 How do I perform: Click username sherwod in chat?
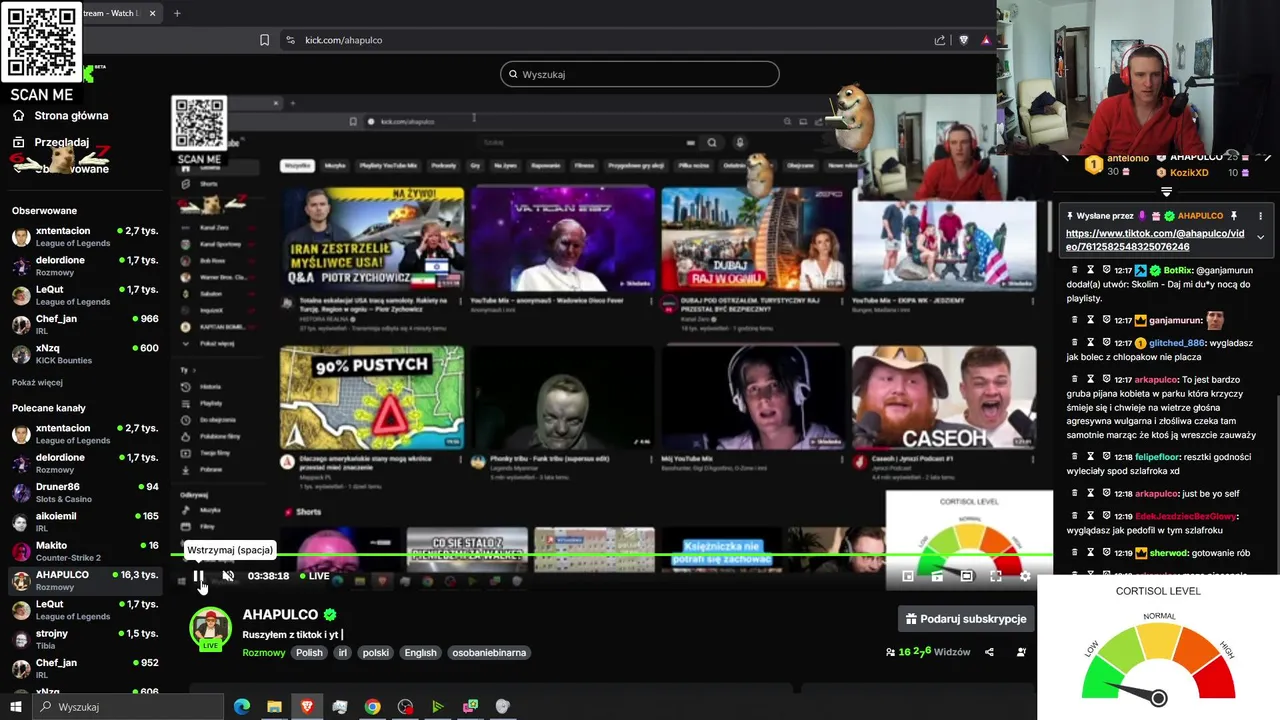tap(1170, 553)
